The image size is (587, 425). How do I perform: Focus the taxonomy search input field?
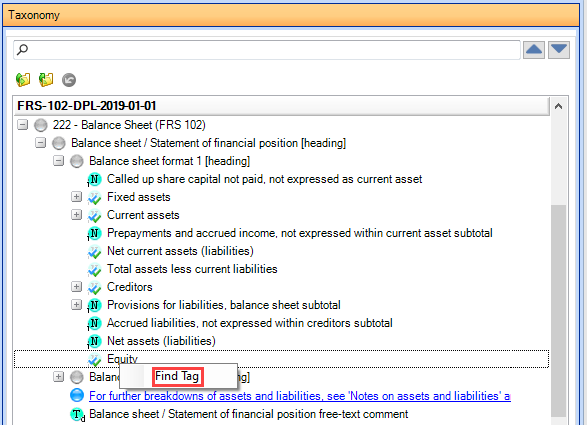(267, 50)
